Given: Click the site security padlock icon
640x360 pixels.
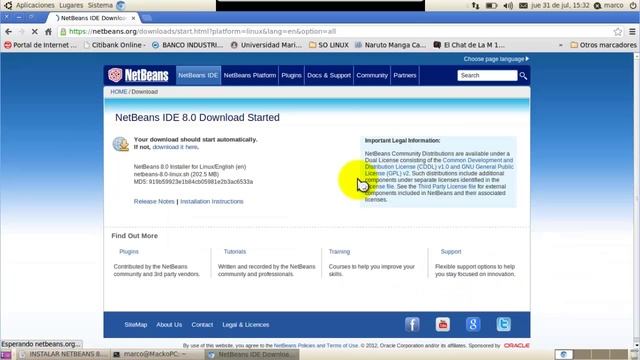Looking at the screenshot, I should tap(63, 31).
